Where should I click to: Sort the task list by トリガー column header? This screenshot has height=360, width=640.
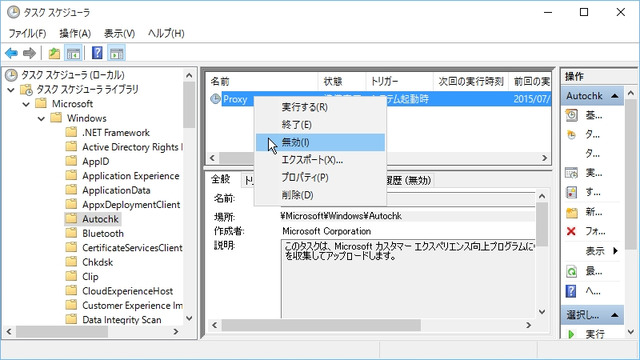[x=399, y=82]
